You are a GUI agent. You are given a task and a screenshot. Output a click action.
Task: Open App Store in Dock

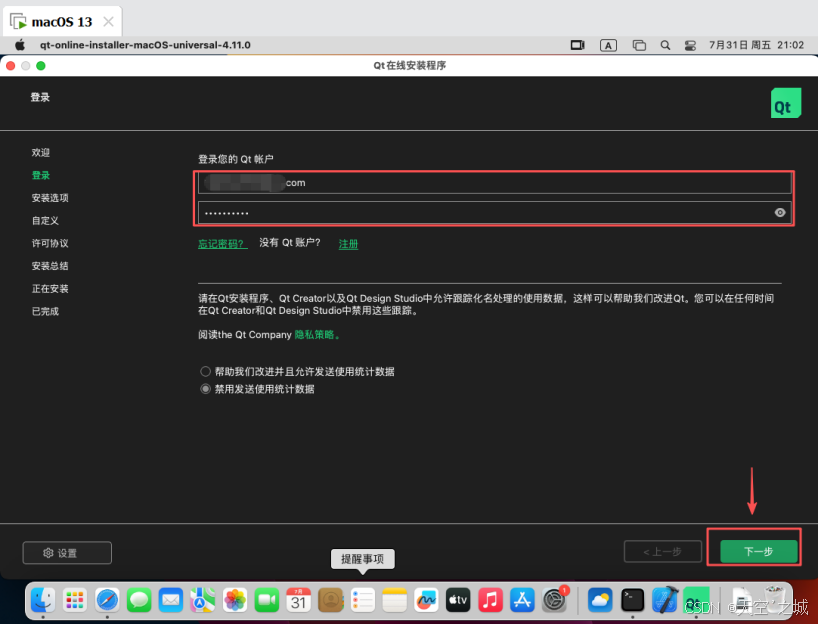coord(522,600)
